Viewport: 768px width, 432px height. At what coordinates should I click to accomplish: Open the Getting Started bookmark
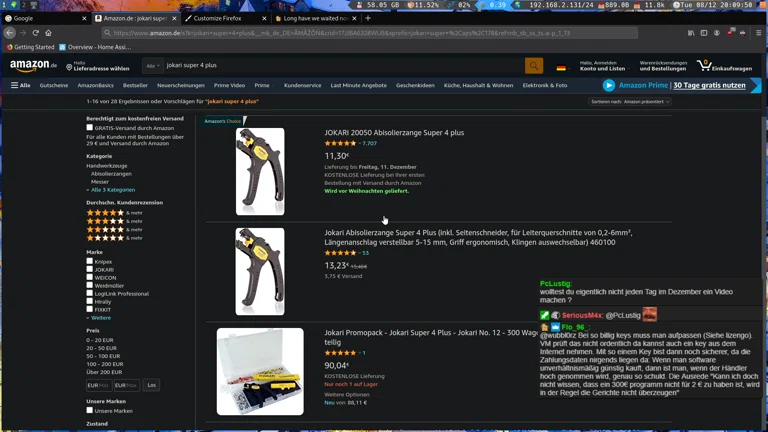click(x=30, y=47)
